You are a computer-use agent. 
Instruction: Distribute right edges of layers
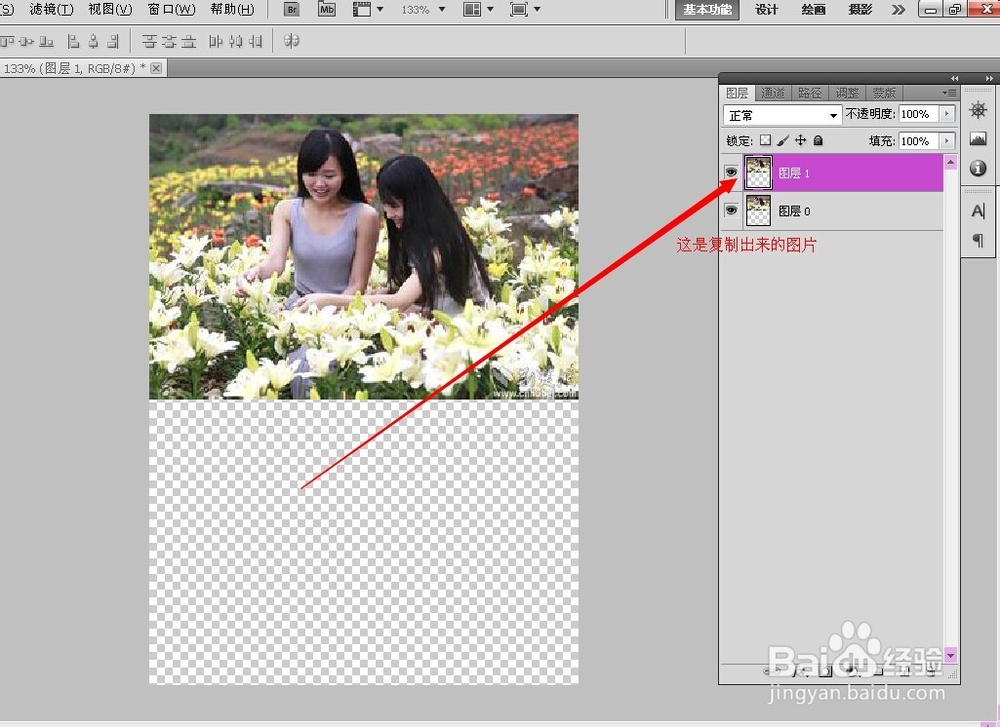pyautogui.click(x=256, y=41)
